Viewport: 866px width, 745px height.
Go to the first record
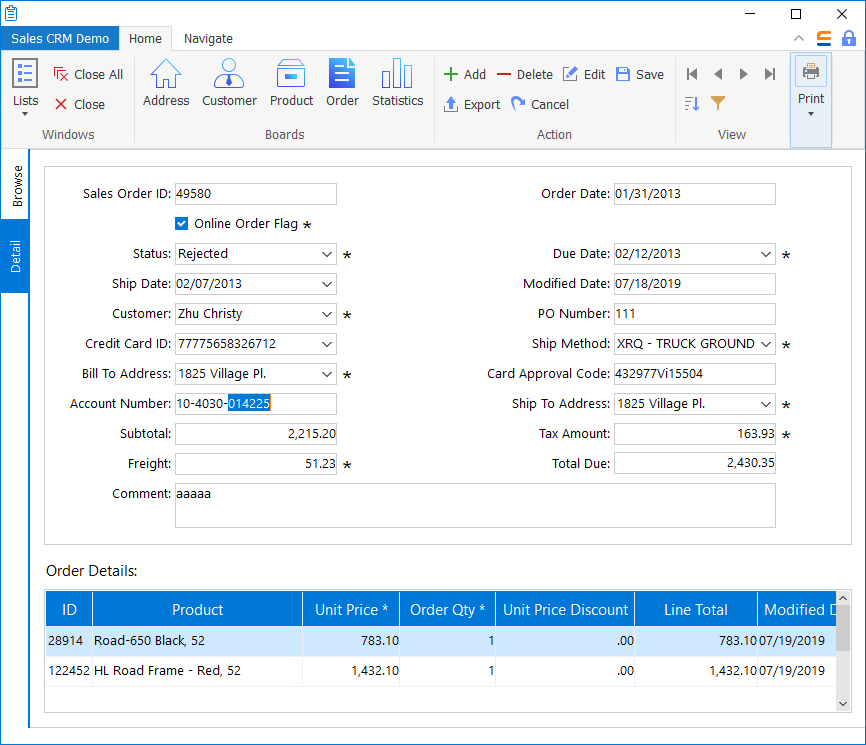(x=692, y=74)
